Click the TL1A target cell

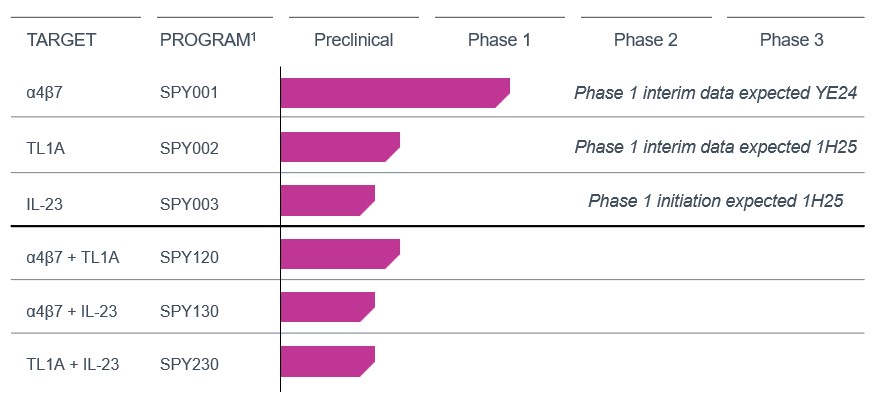[46, 150]
